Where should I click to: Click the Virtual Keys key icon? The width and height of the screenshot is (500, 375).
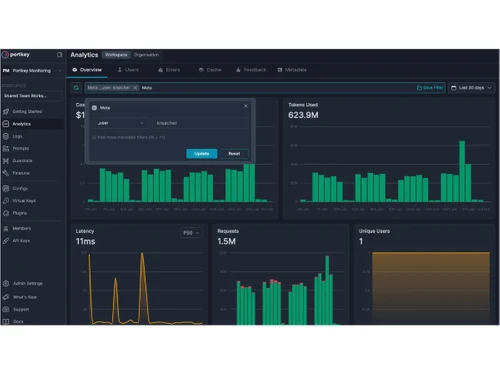click(6, 201)
